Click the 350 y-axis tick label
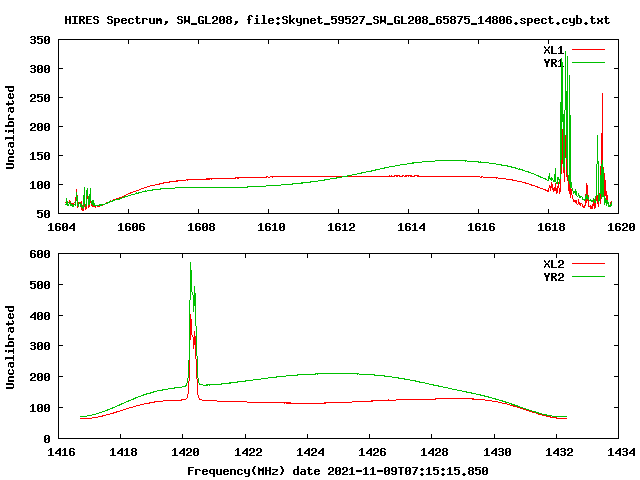 [40, 40]
